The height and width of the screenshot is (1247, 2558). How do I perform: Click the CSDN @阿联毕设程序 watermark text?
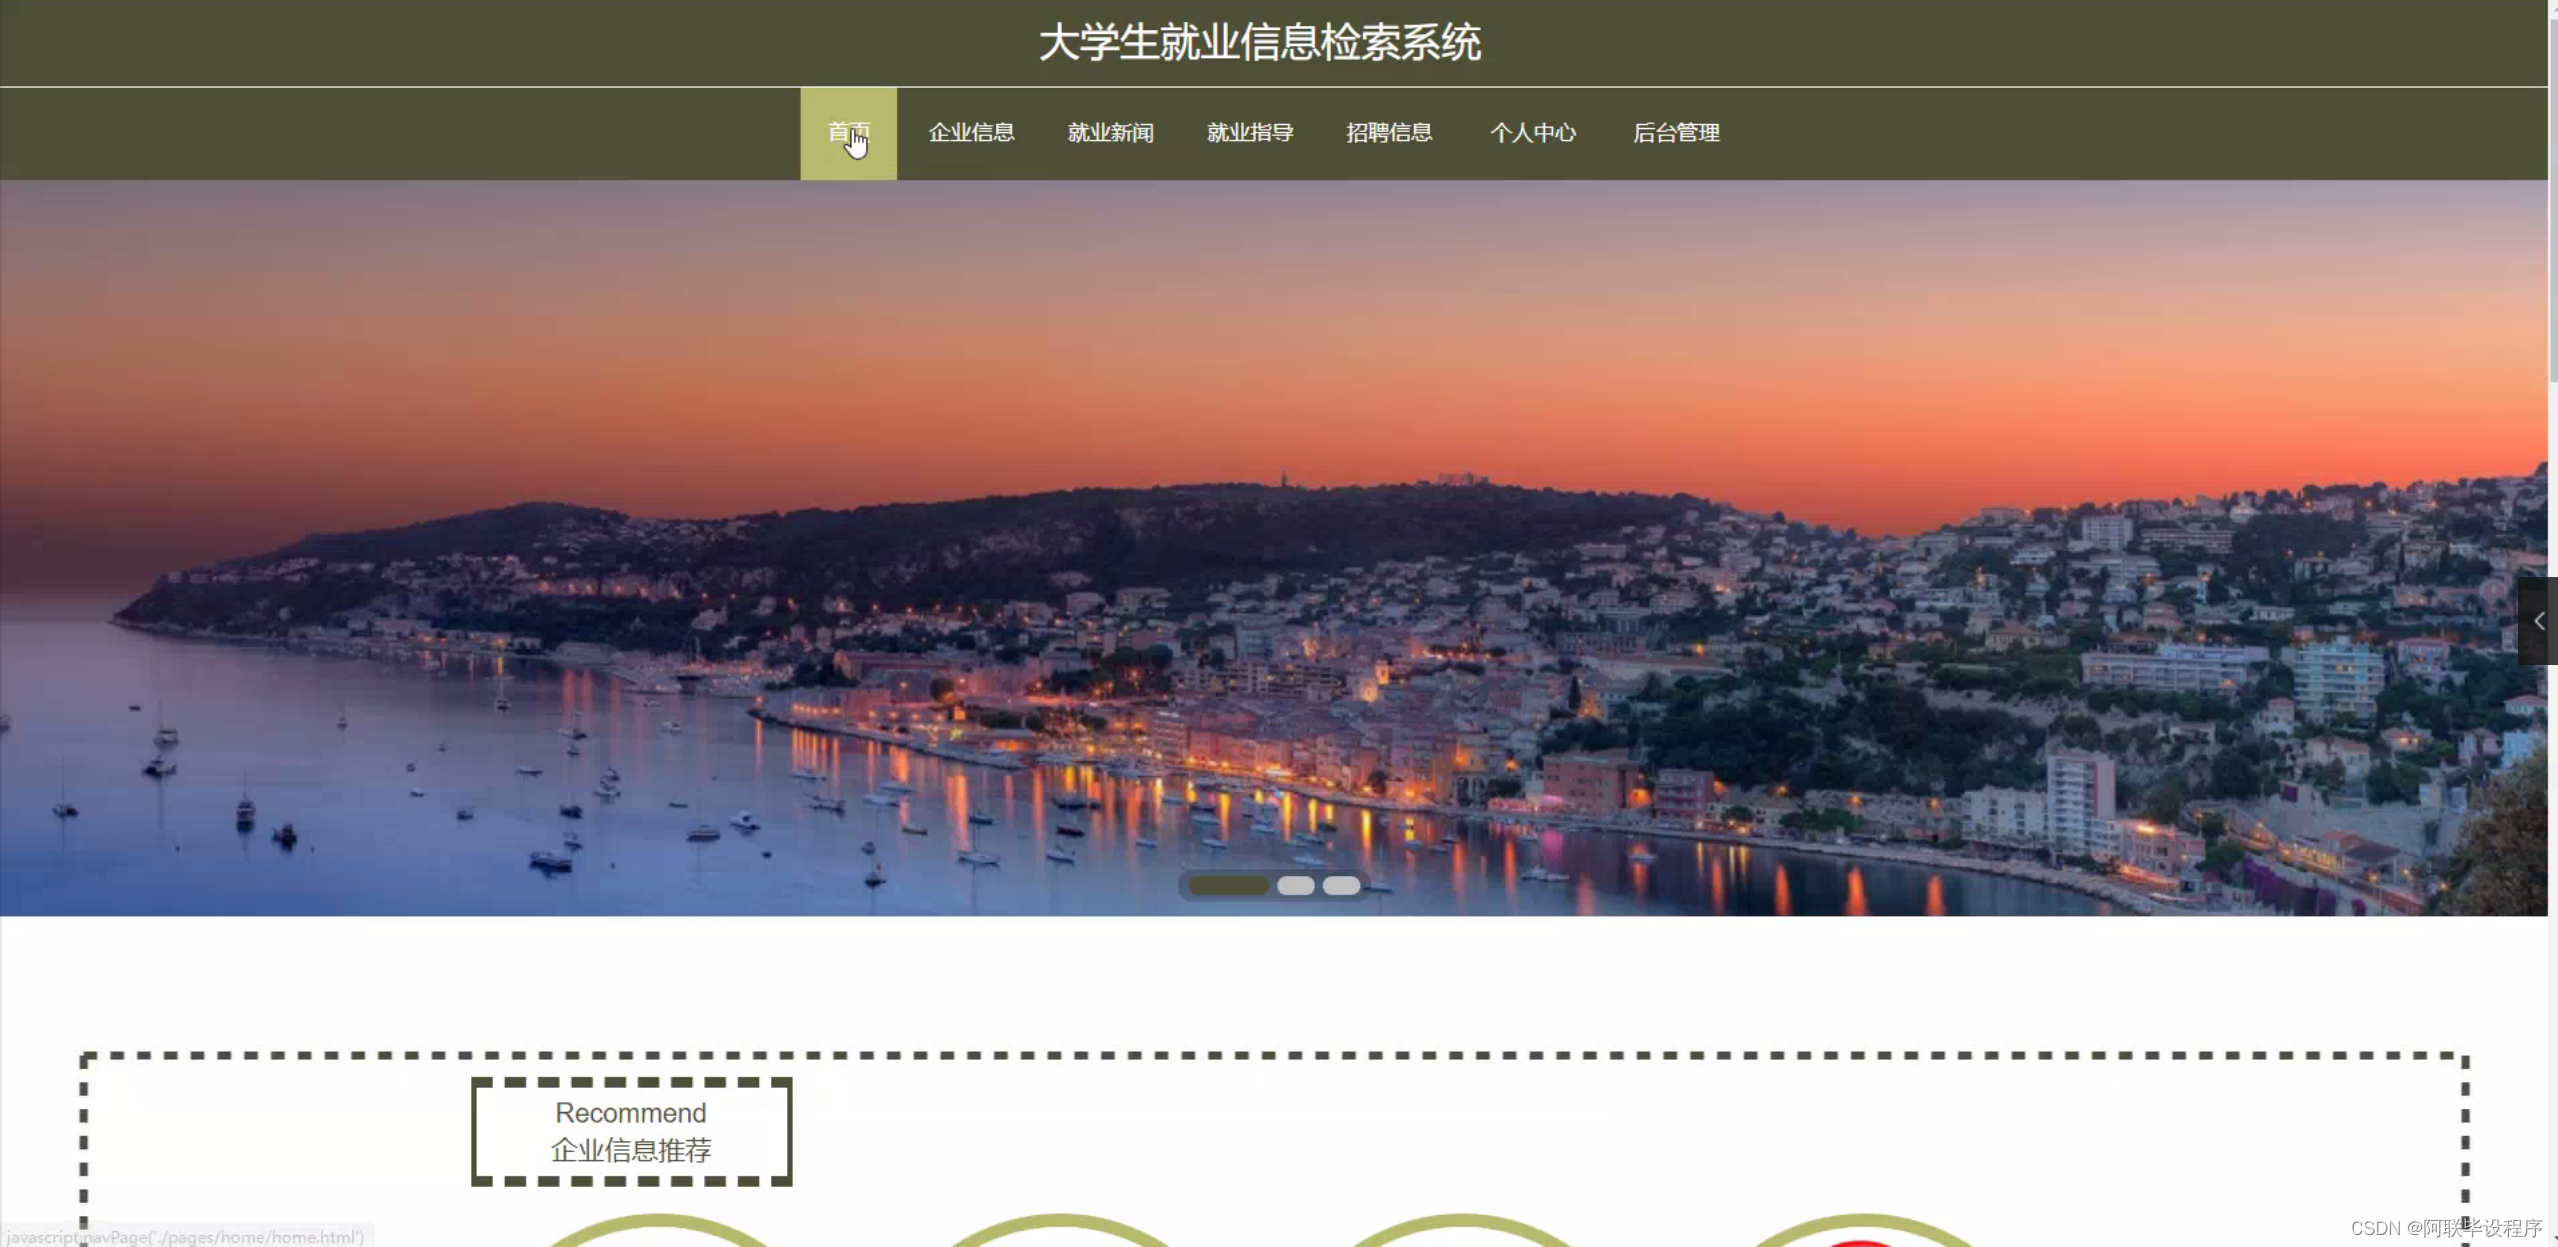(x=2445, y=1228)
